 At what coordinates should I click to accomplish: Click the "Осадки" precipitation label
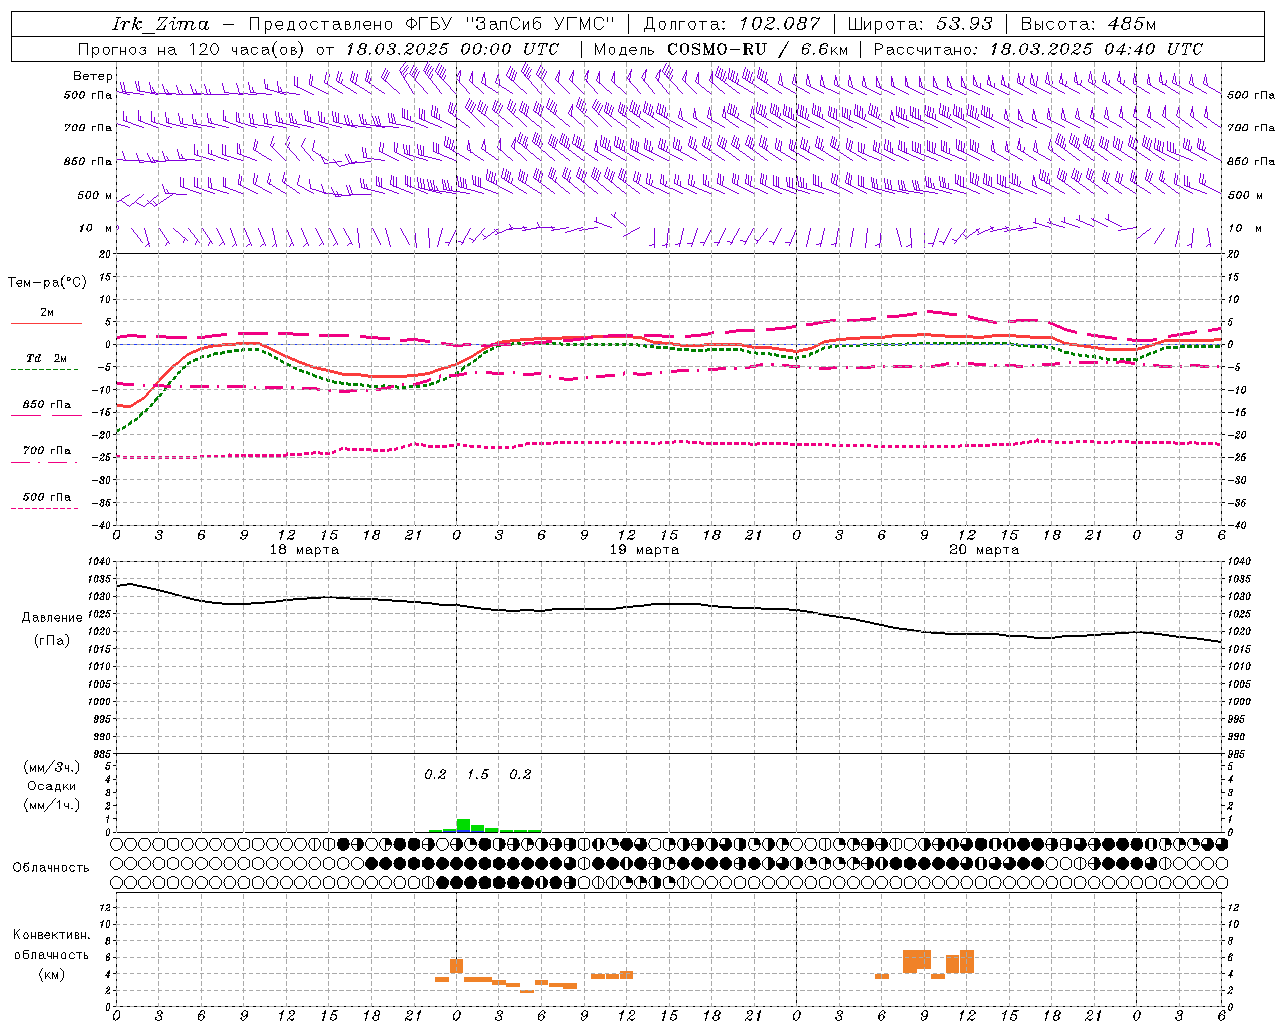pos(51,786)
